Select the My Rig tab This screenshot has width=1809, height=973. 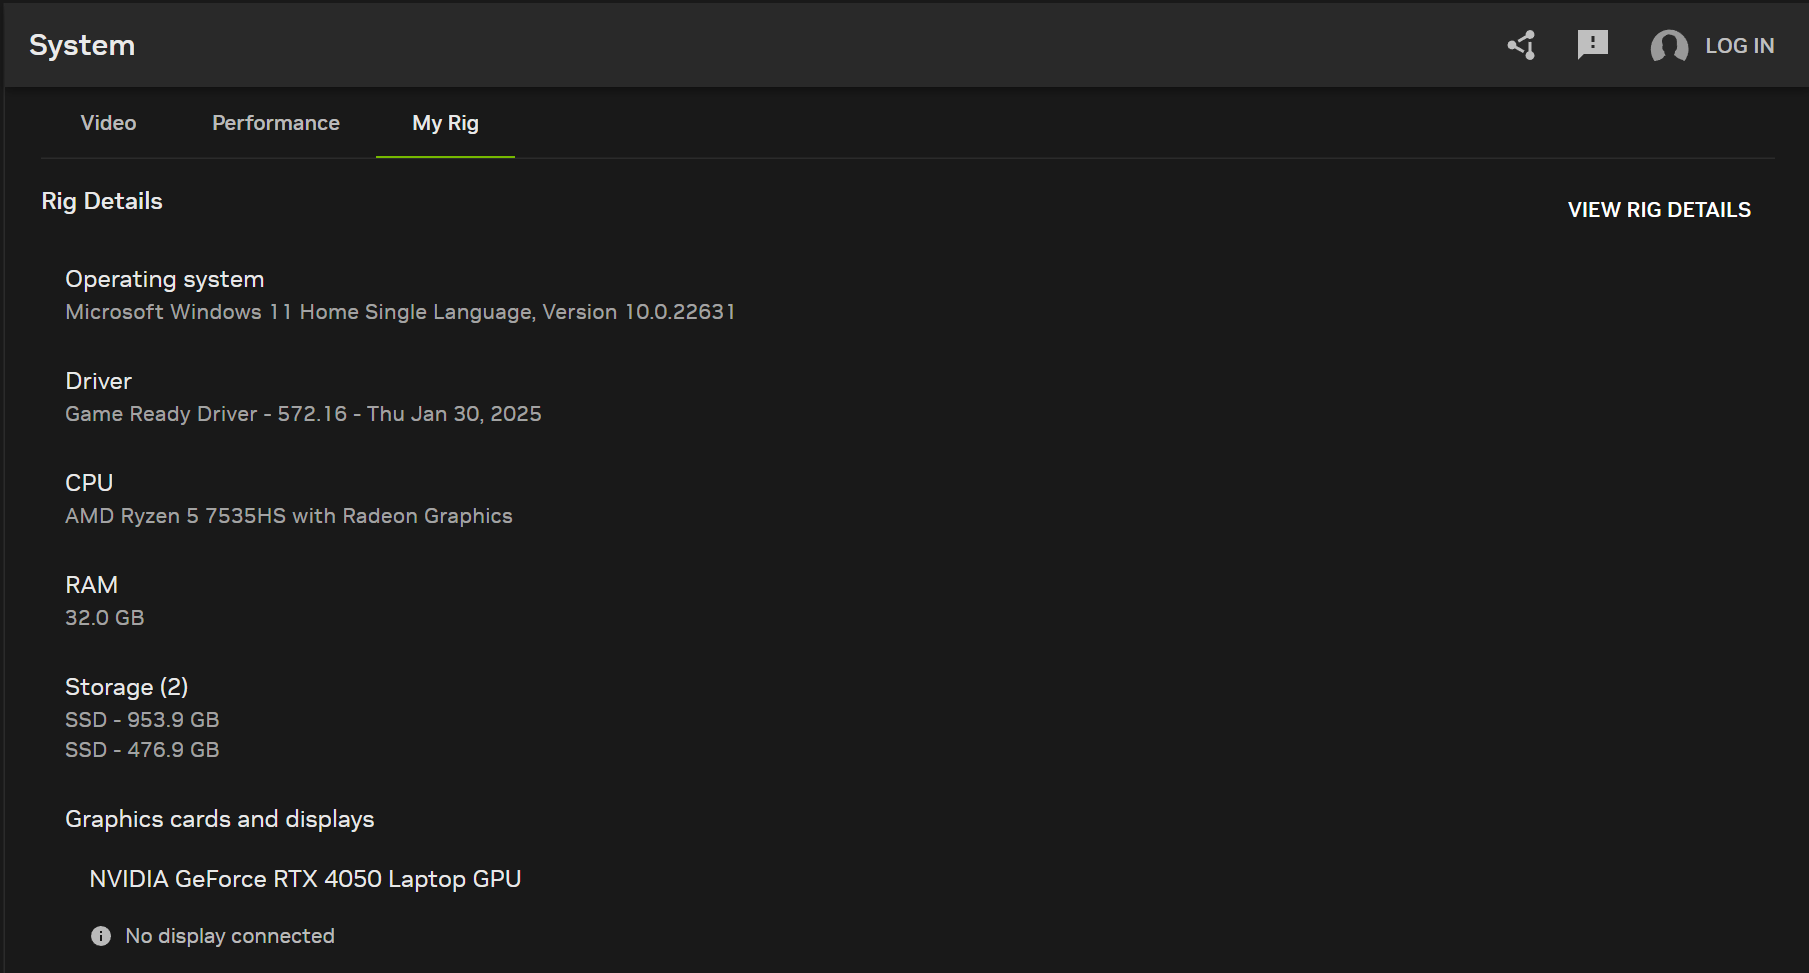445,123
